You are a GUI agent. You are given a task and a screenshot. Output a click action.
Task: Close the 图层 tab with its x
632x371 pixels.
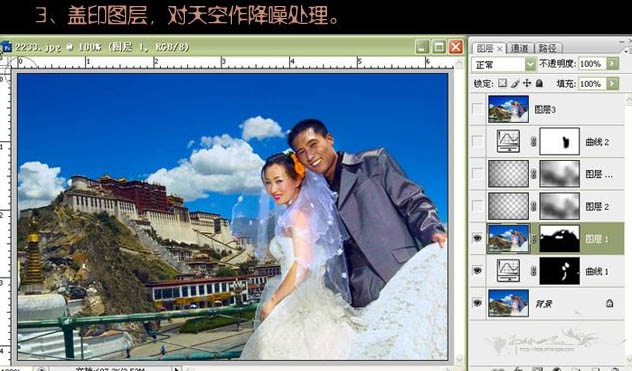coord(500,48)
